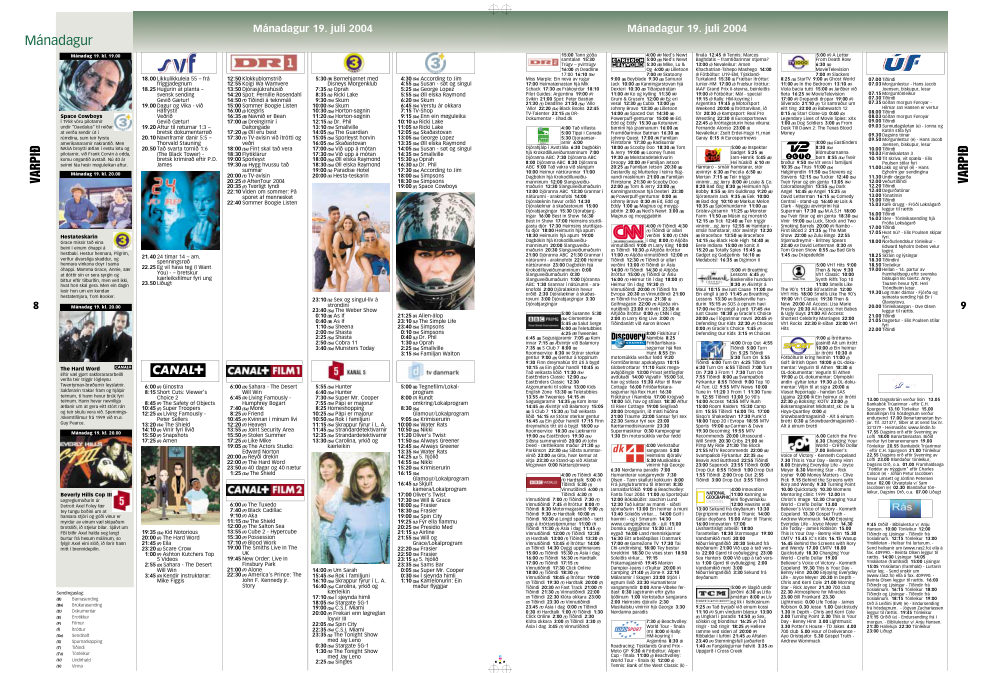Click the dk4 channel logo
1000x673 pixels.
(x=628, y=453)
